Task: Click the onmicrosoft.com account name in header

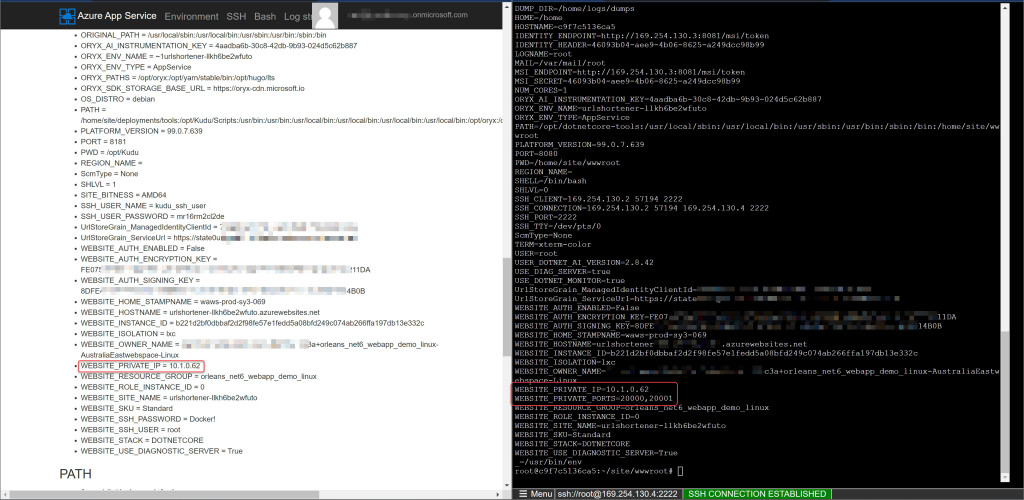Action: pyautogui.click(x=408, y=15)
